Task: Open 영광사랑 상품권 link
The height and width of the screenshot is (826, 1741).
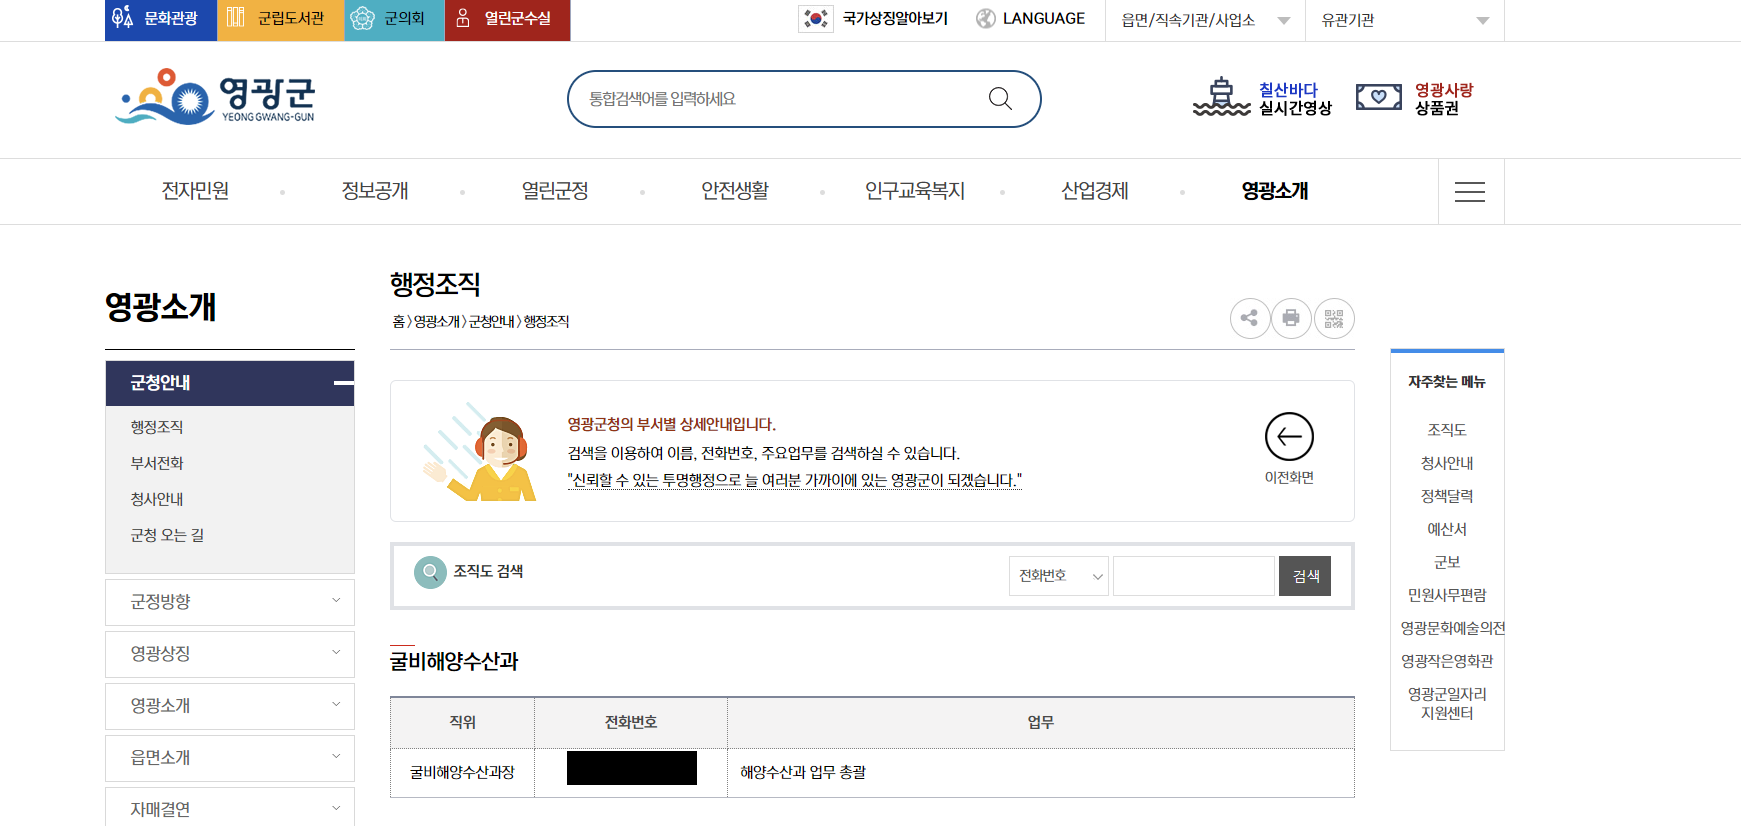Action: point(1444,99)
